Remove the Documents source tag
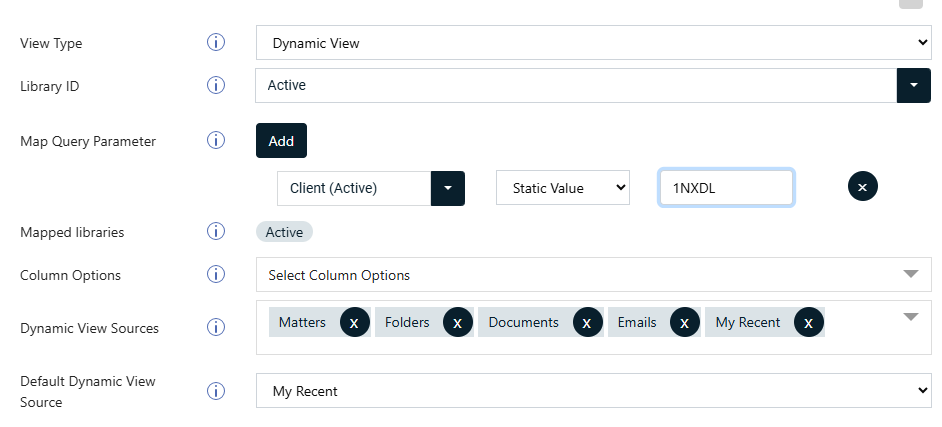The width and height of the screenshot is (942, 427). (x=587, y=322)
